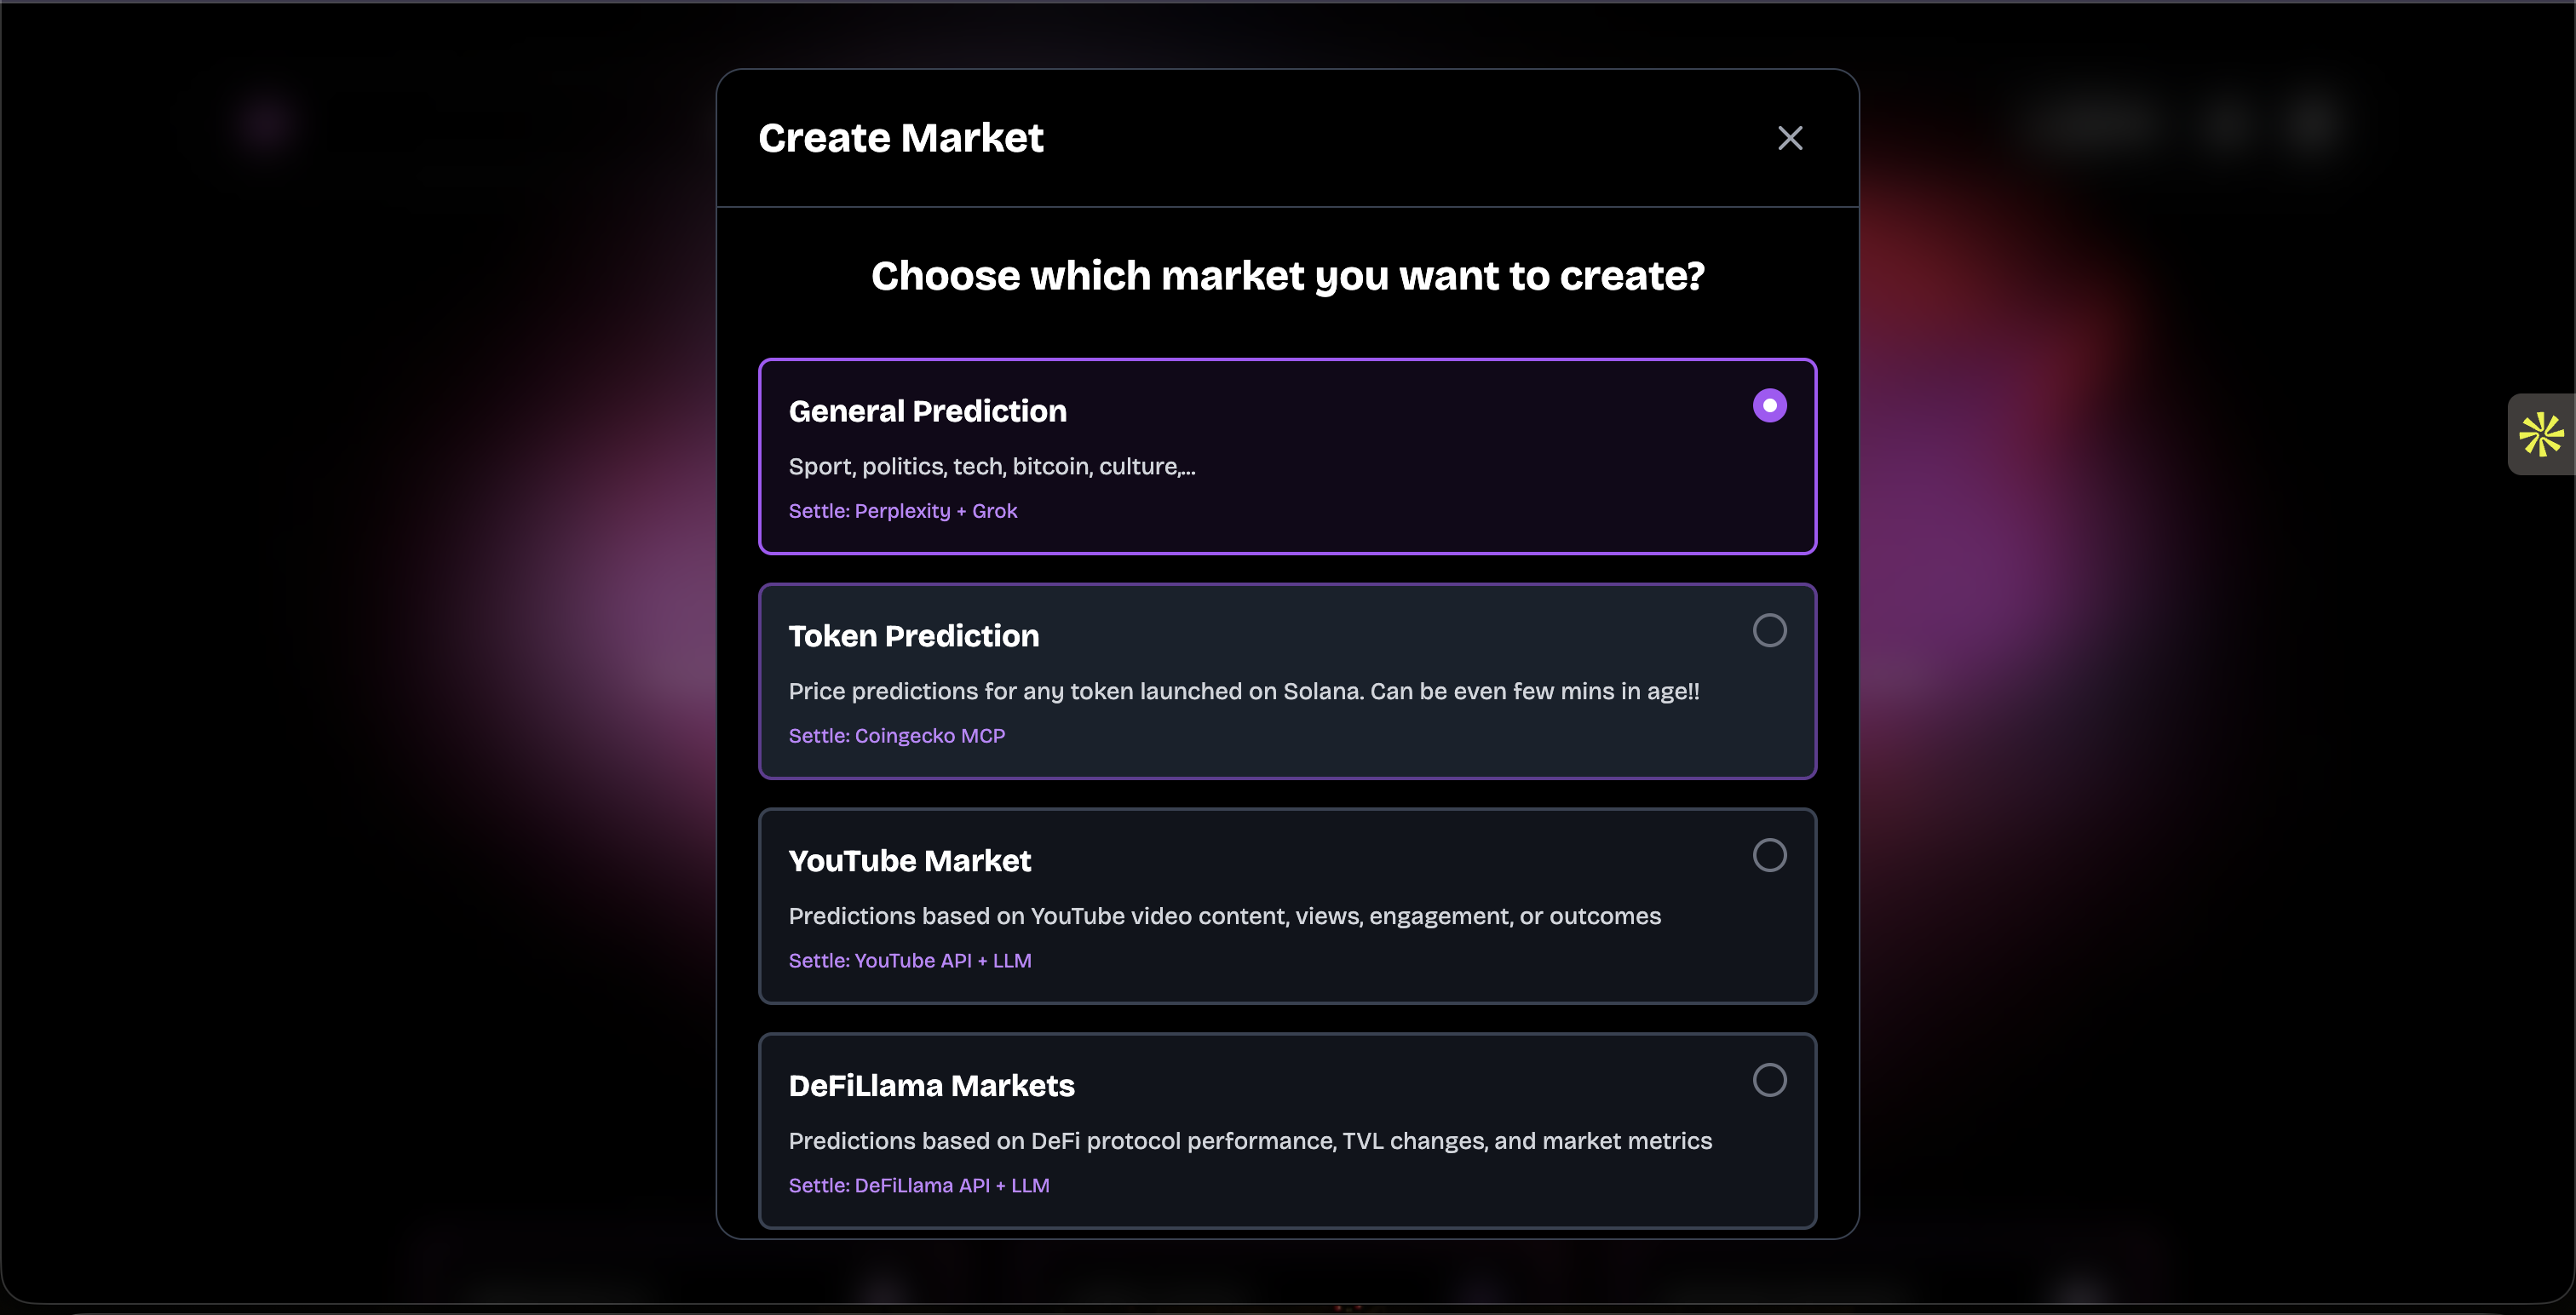Screen dimensions: 2576x1315
Task: Select the Token Prediction radio button
Action: [1770, 630]
